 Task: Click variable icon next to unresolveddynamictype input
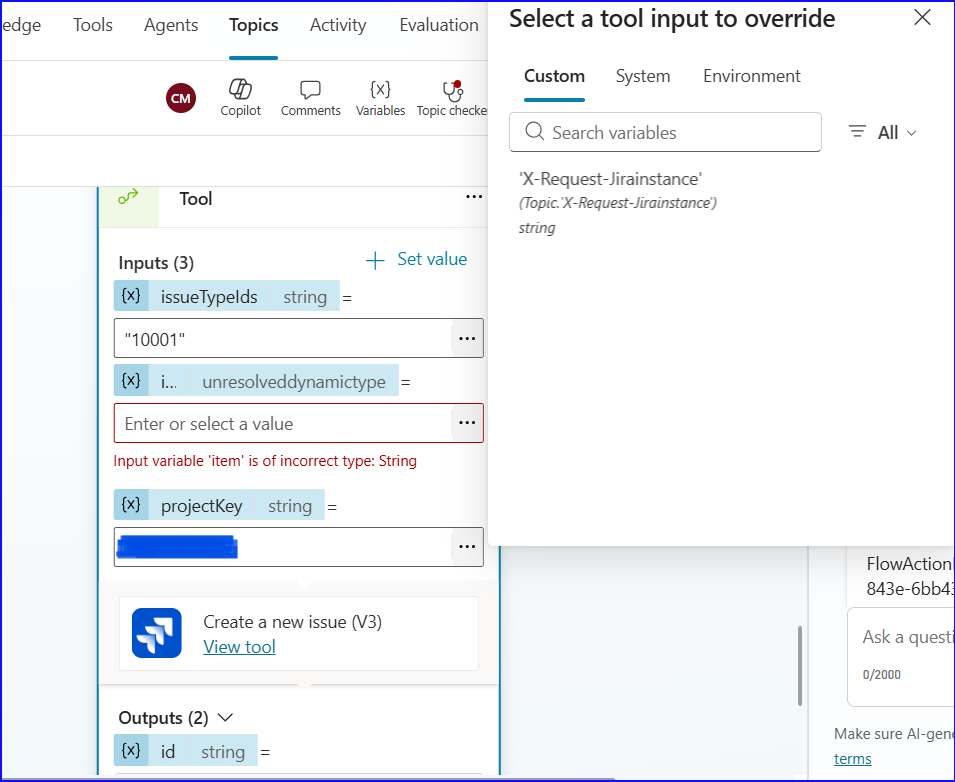[x=131, y=381]
